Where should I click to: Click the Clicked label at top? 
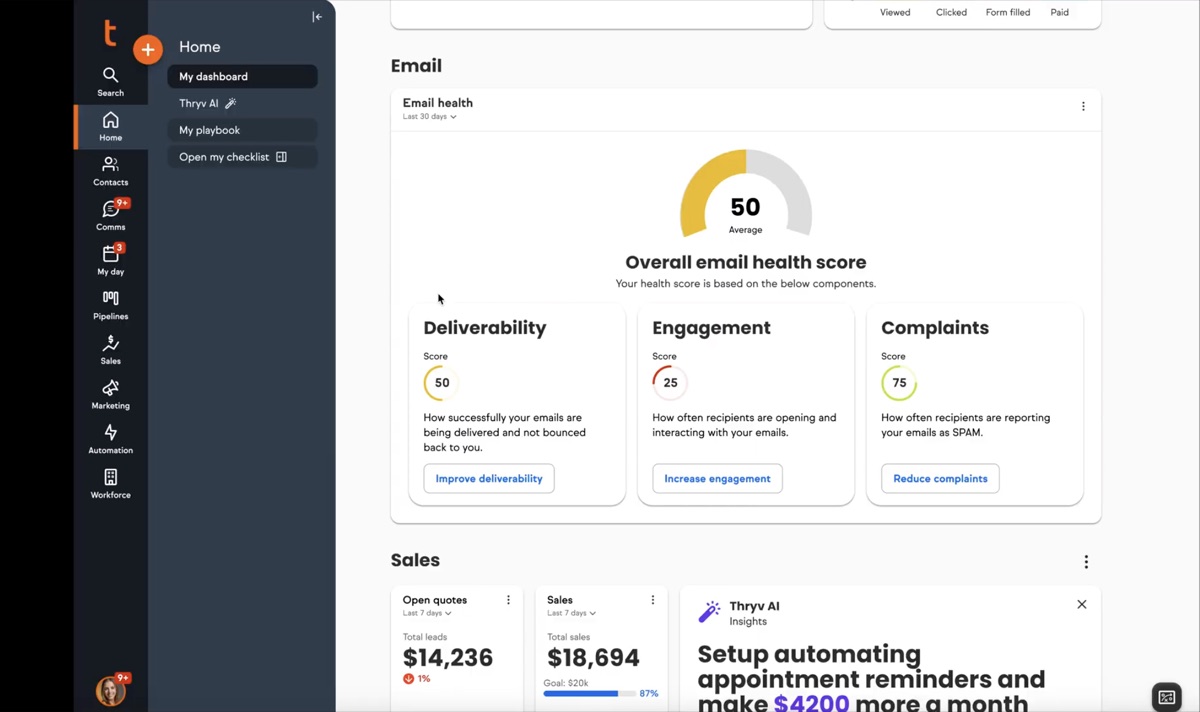(x=951, y=12)
